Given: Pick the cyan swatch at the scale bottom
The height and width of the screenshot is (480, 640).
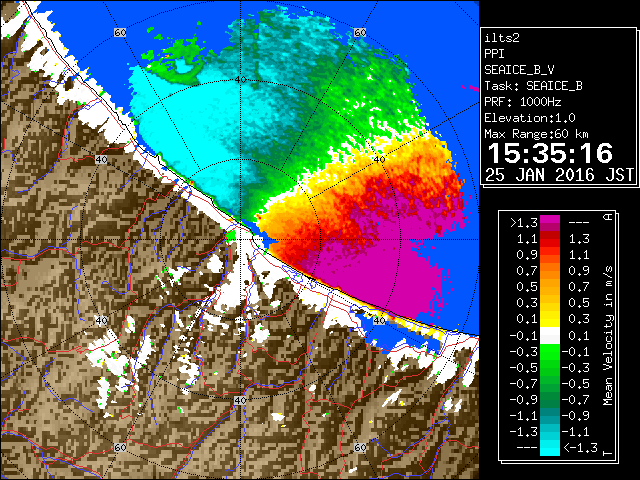Looking at the screenshot, I should [550, 447].
